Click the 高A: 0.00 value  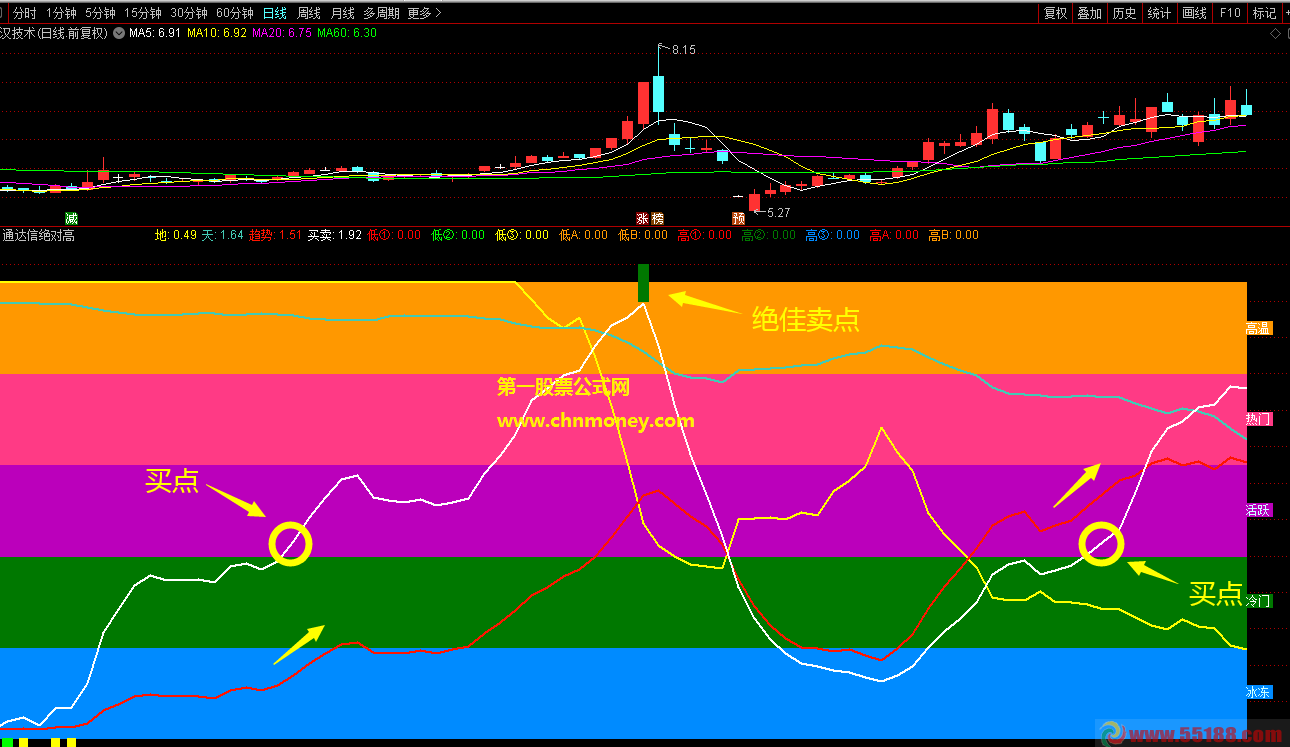tap(894, 236)
